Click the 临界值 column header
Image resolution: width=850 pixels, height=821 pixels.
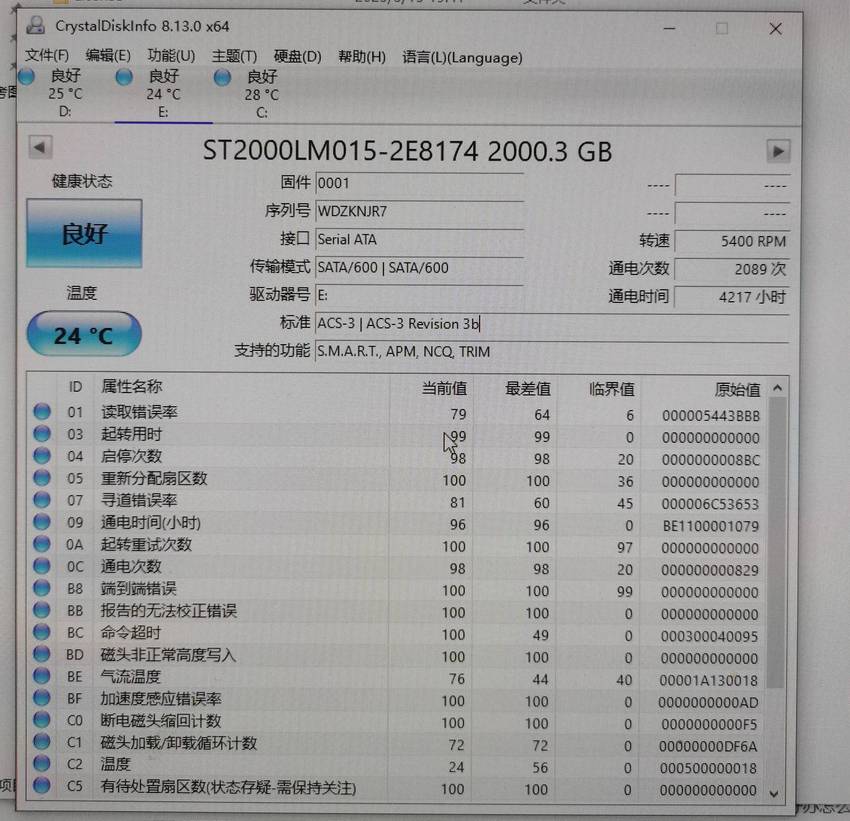pyautogui.click(x=612, y=389)
